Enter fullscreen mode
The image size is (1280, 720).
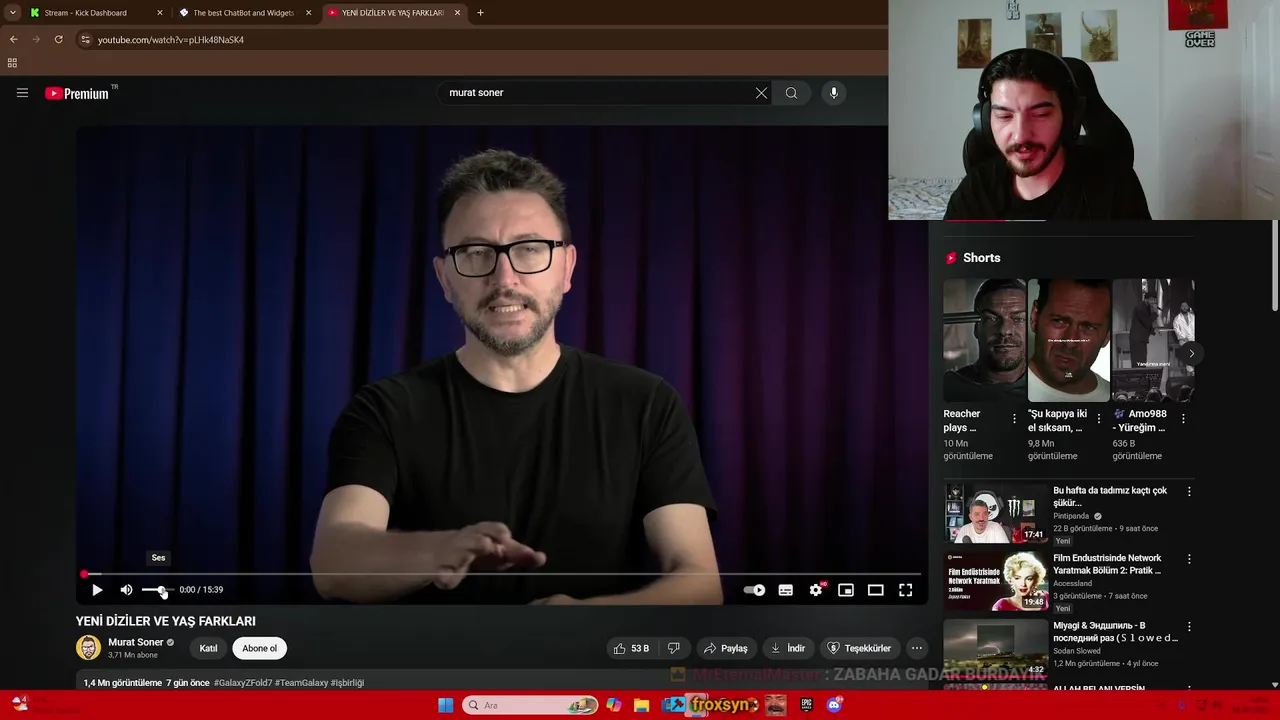906,590
